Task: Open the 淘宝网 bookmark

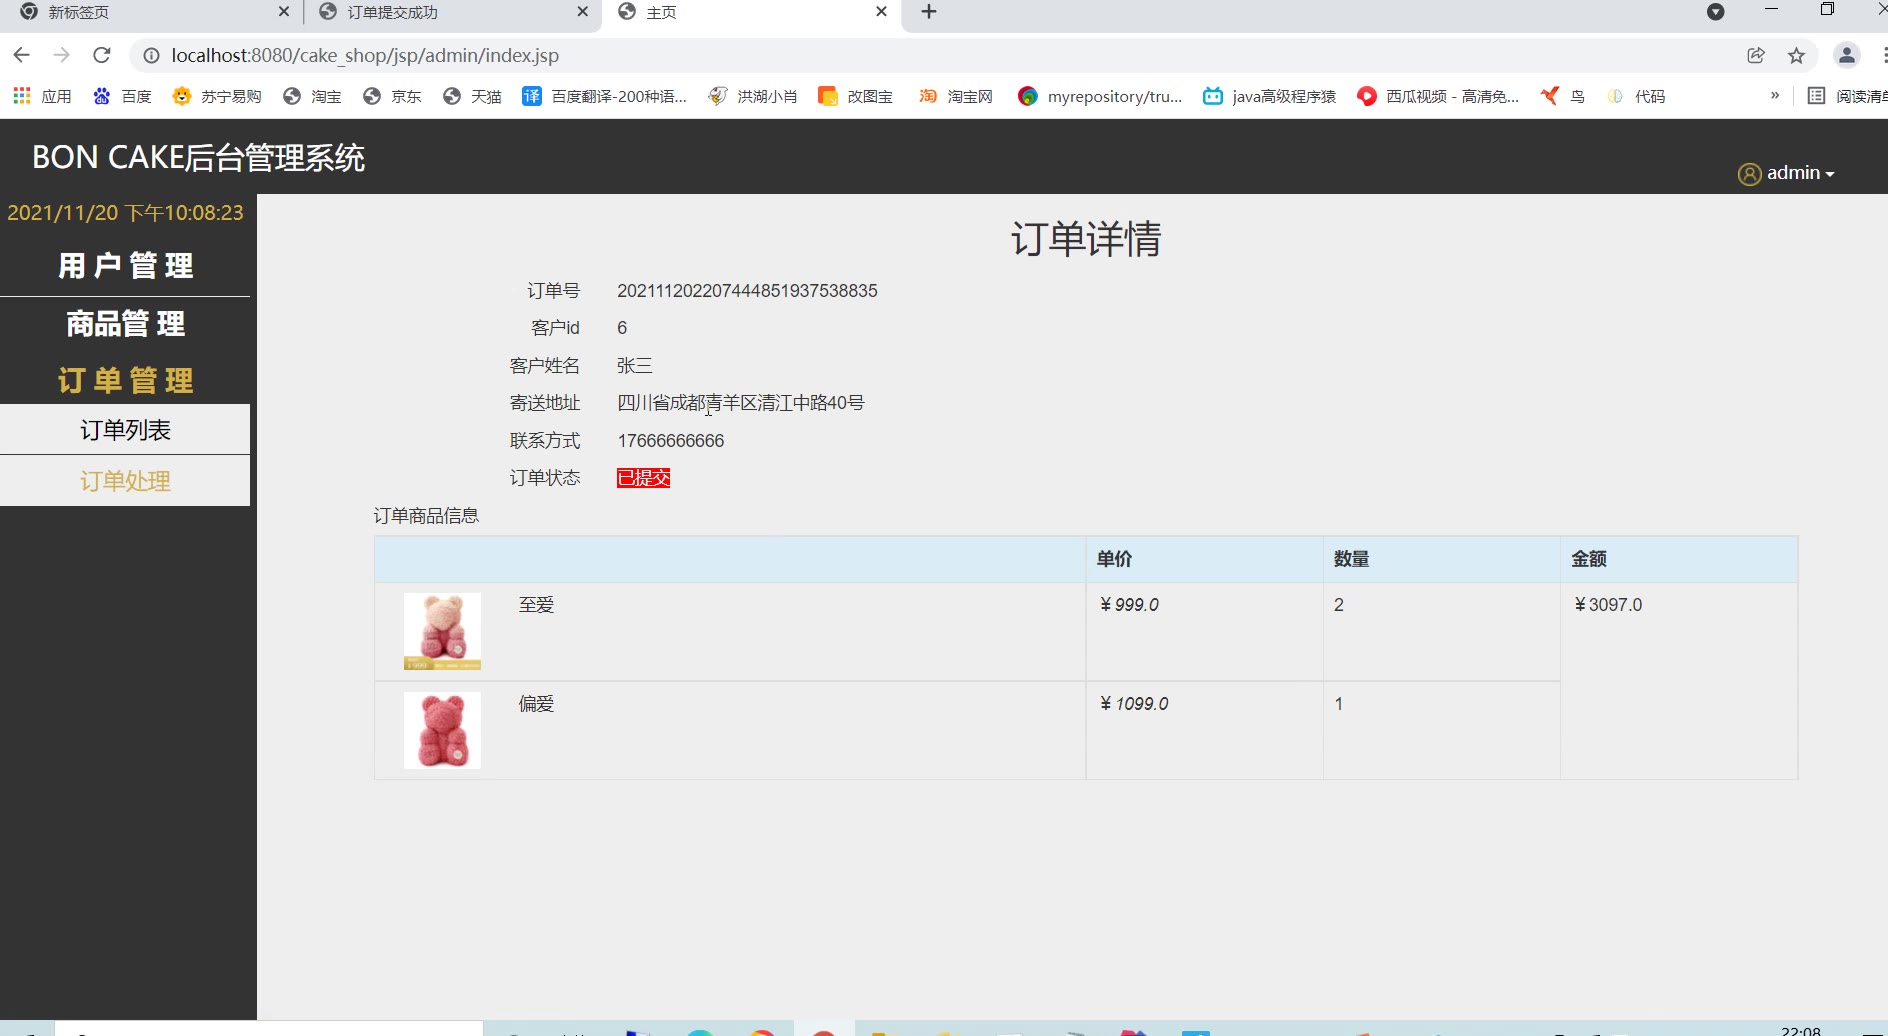Action: tap(956, 96)
